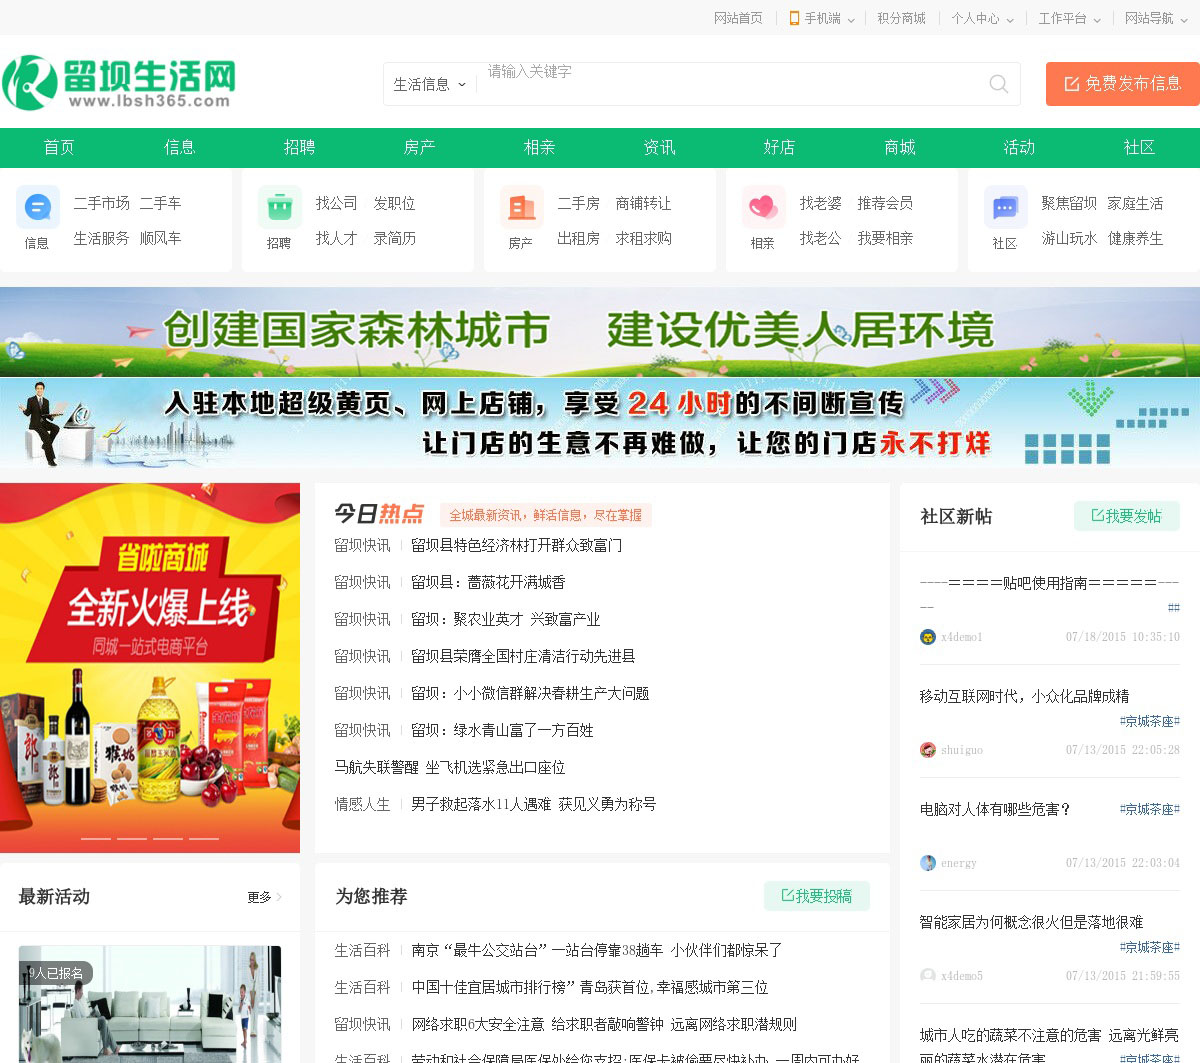Open the 活动 nav tab
This screenshot has height=1063, width=1200.
(1019, 148)
